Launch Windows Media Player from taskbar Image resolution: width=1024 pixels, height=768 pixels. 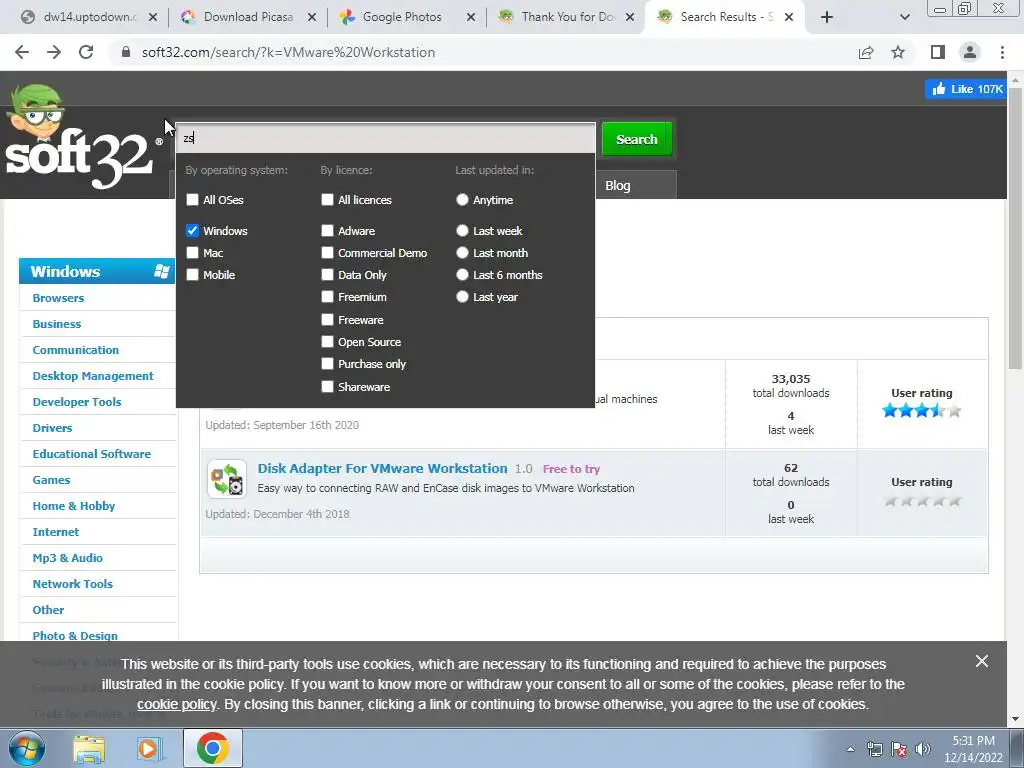[149, 748]
